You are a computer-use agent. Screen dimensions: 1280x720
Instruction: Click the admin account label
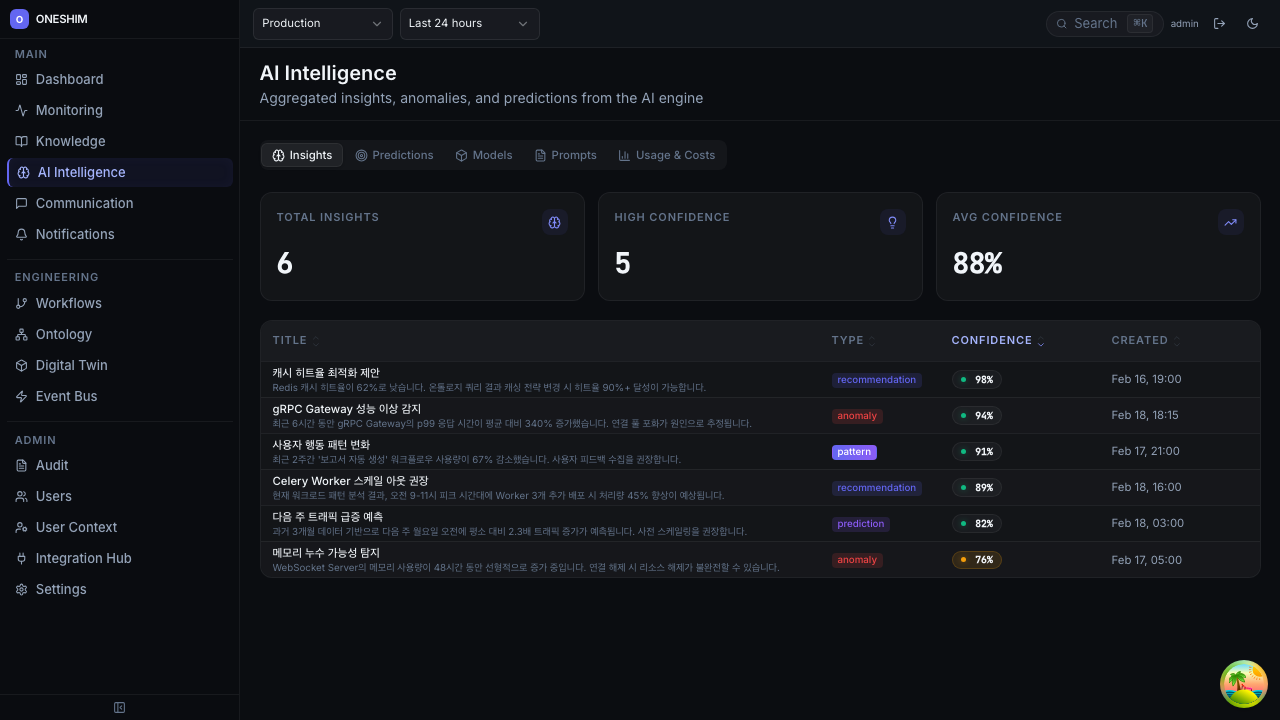1184,23
